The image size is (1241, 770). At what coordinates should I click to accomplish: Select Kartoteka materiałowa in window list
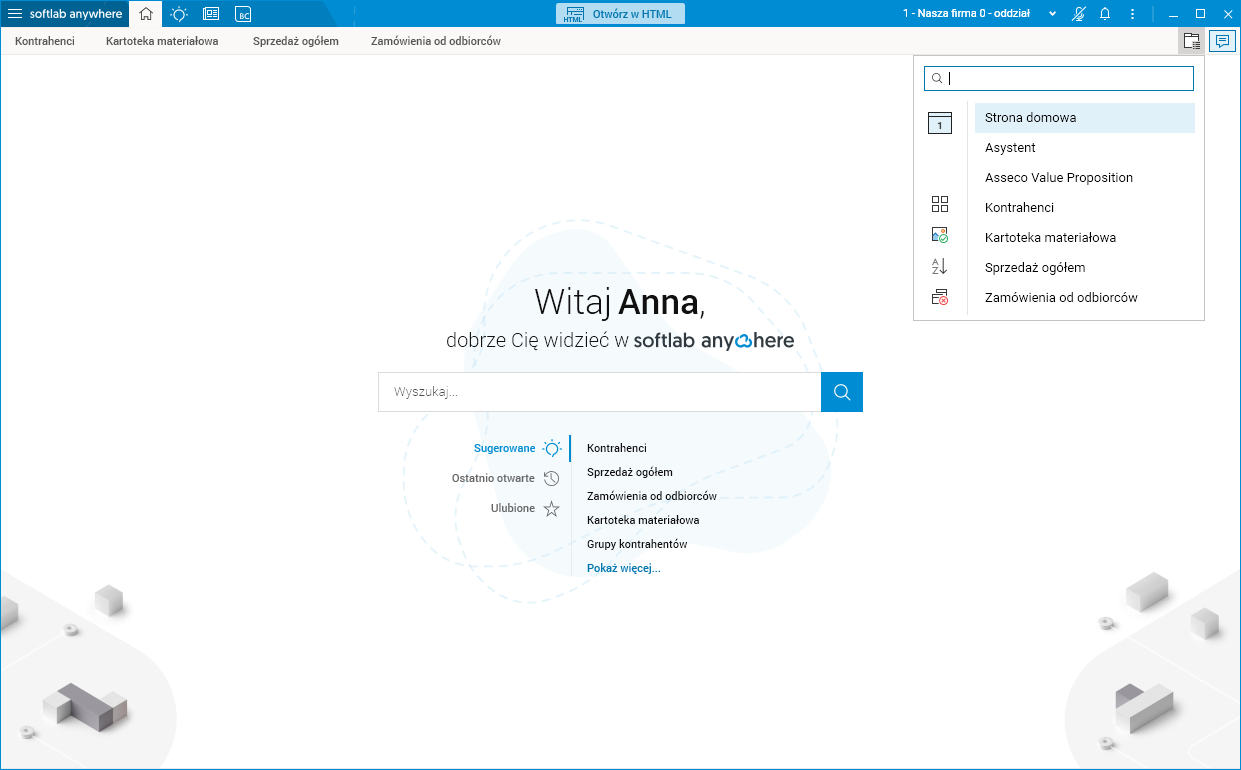coord(1085,238)
